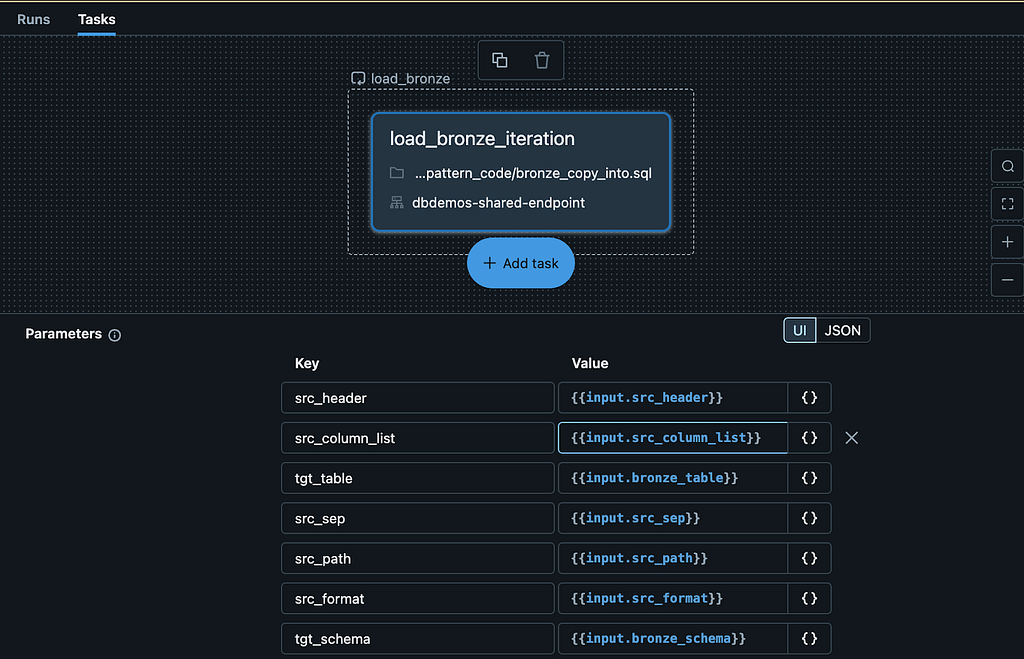Edit the src_sep key field
The image size is (1024, 659).
tap(418, 518)
